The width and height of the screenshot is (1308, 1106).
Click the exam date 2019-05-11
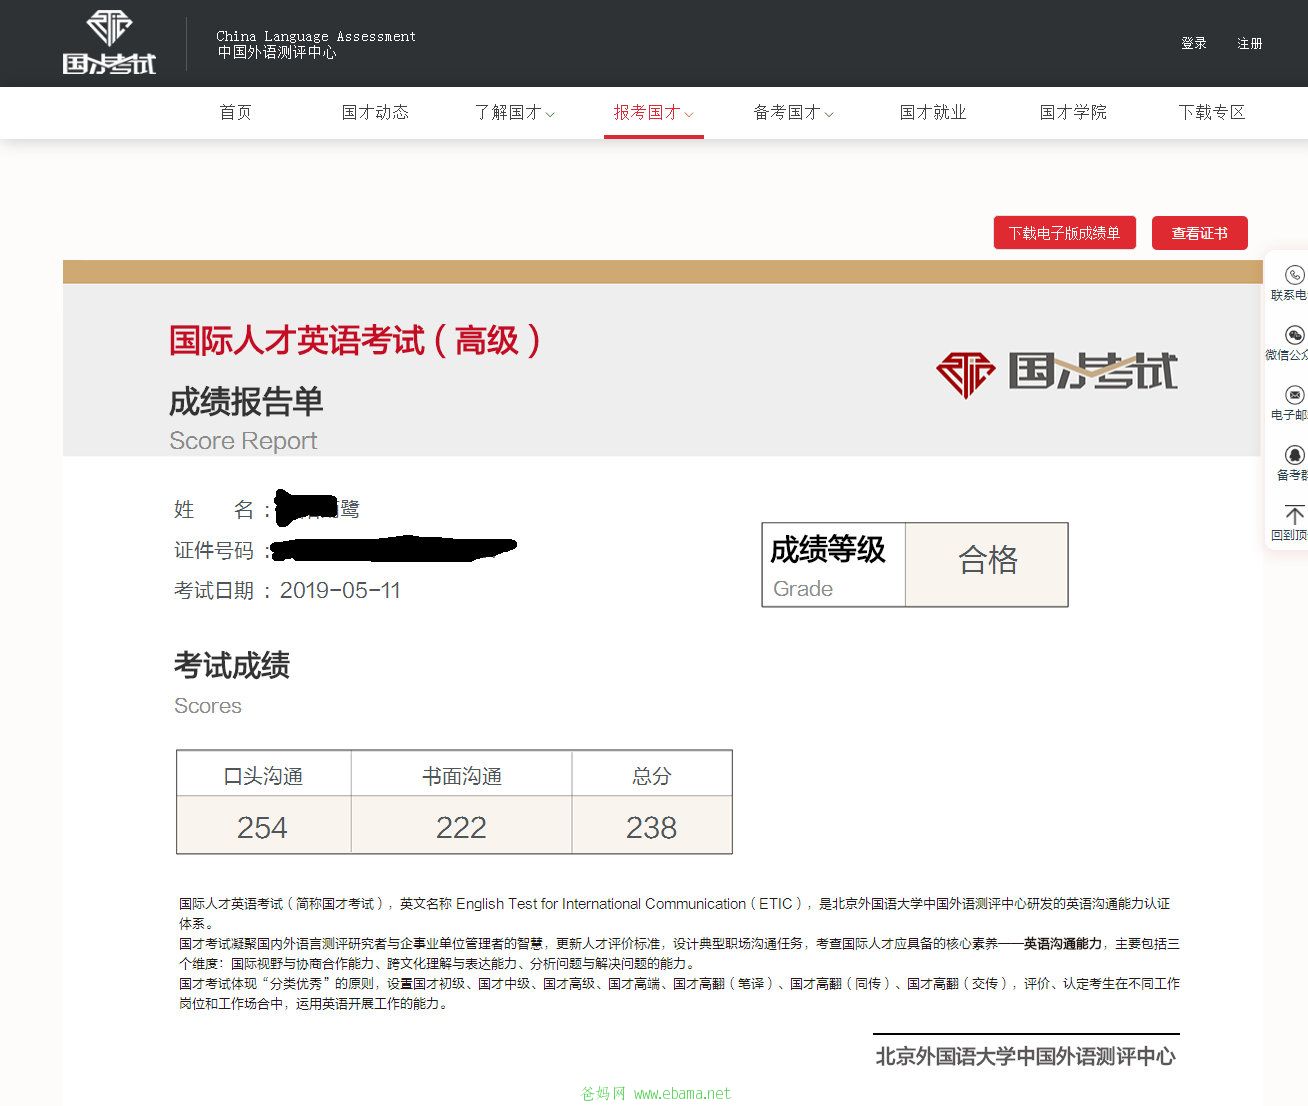coord(340,590)
